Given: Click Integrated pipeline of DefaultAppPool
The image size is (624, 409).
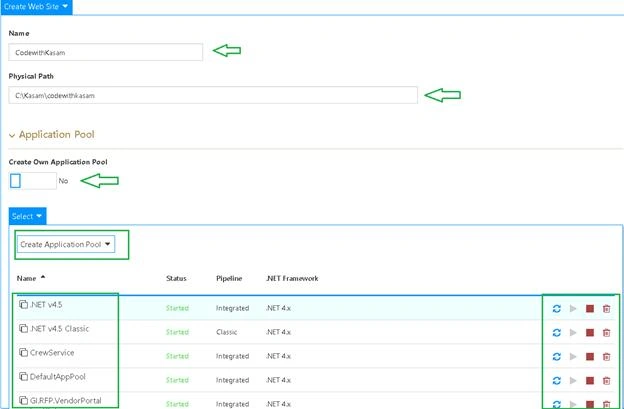Looking at the screenshot, I should 232,380.
